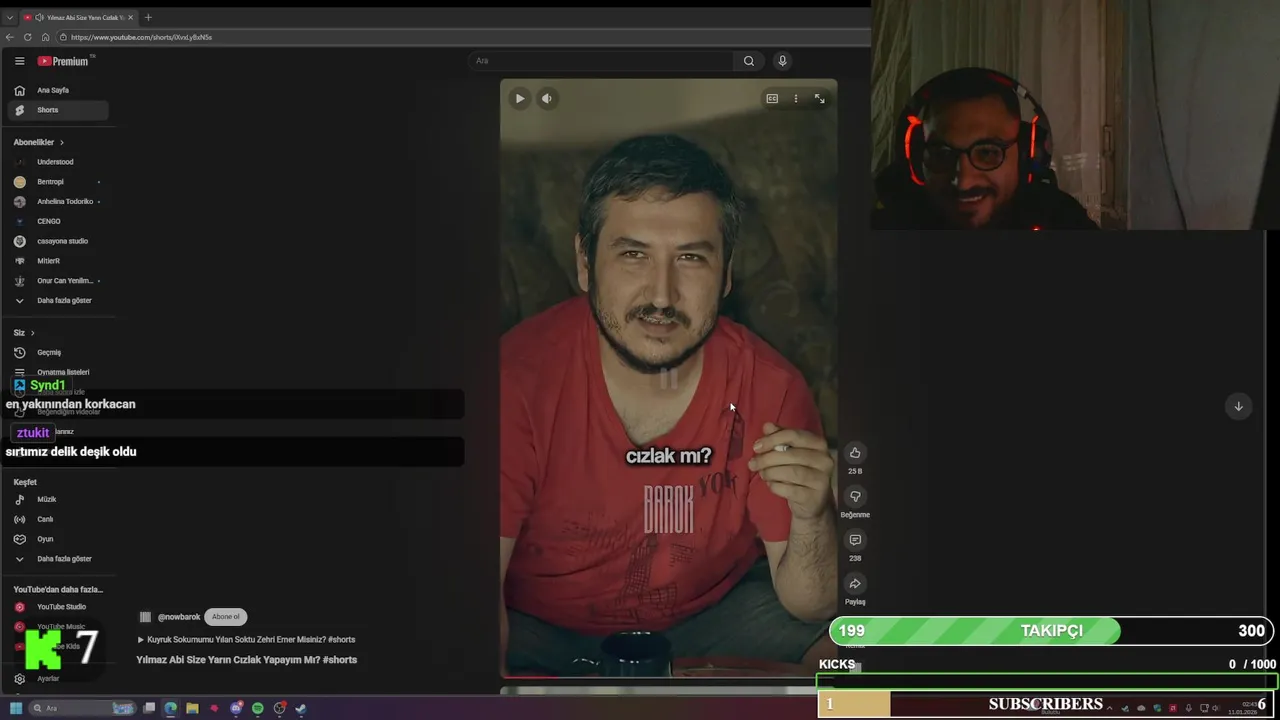Go to Ana Sayfa in sidebar
The height and width of the screenshot is (720, 1280).
click(58, 90)
